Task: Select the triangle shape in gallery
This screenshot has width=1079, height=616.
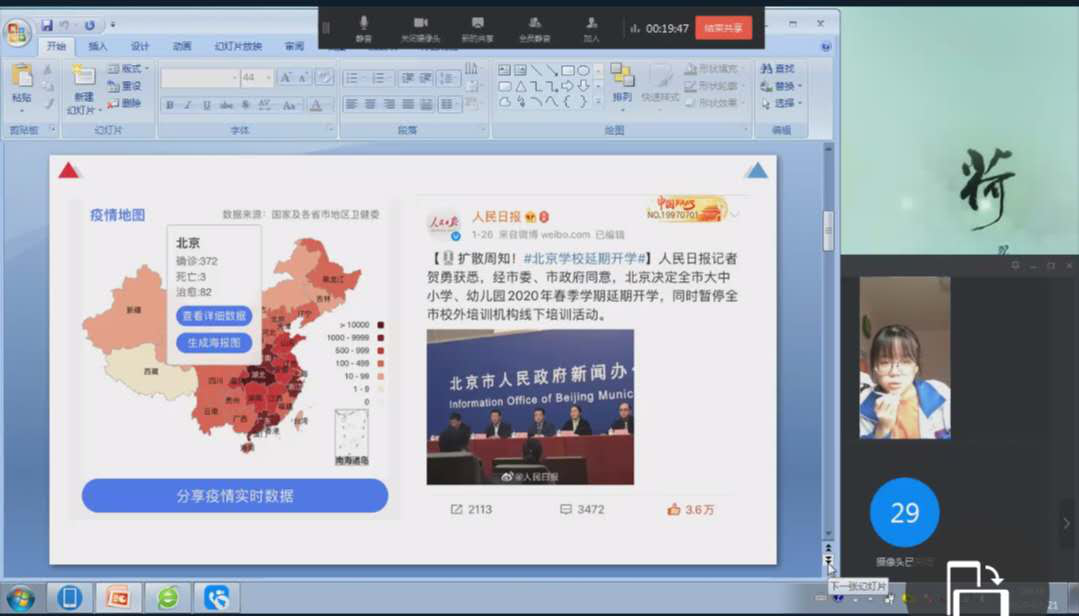Action: [x=520, y=86]
